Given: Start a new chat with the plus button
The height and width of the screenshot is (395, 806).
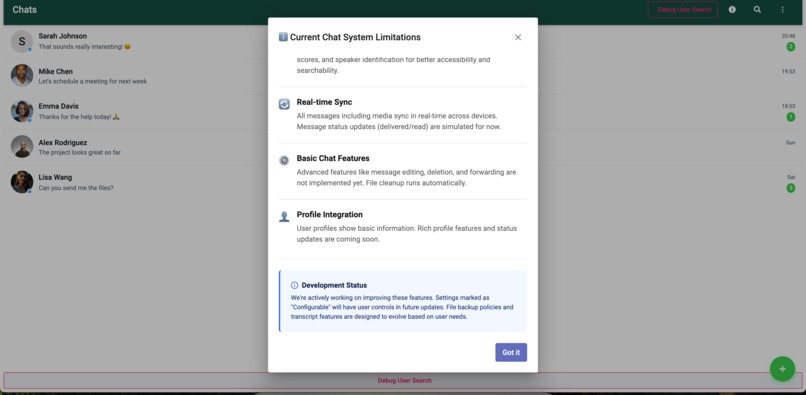Looking at the screenshot, I should click(782, 369).
